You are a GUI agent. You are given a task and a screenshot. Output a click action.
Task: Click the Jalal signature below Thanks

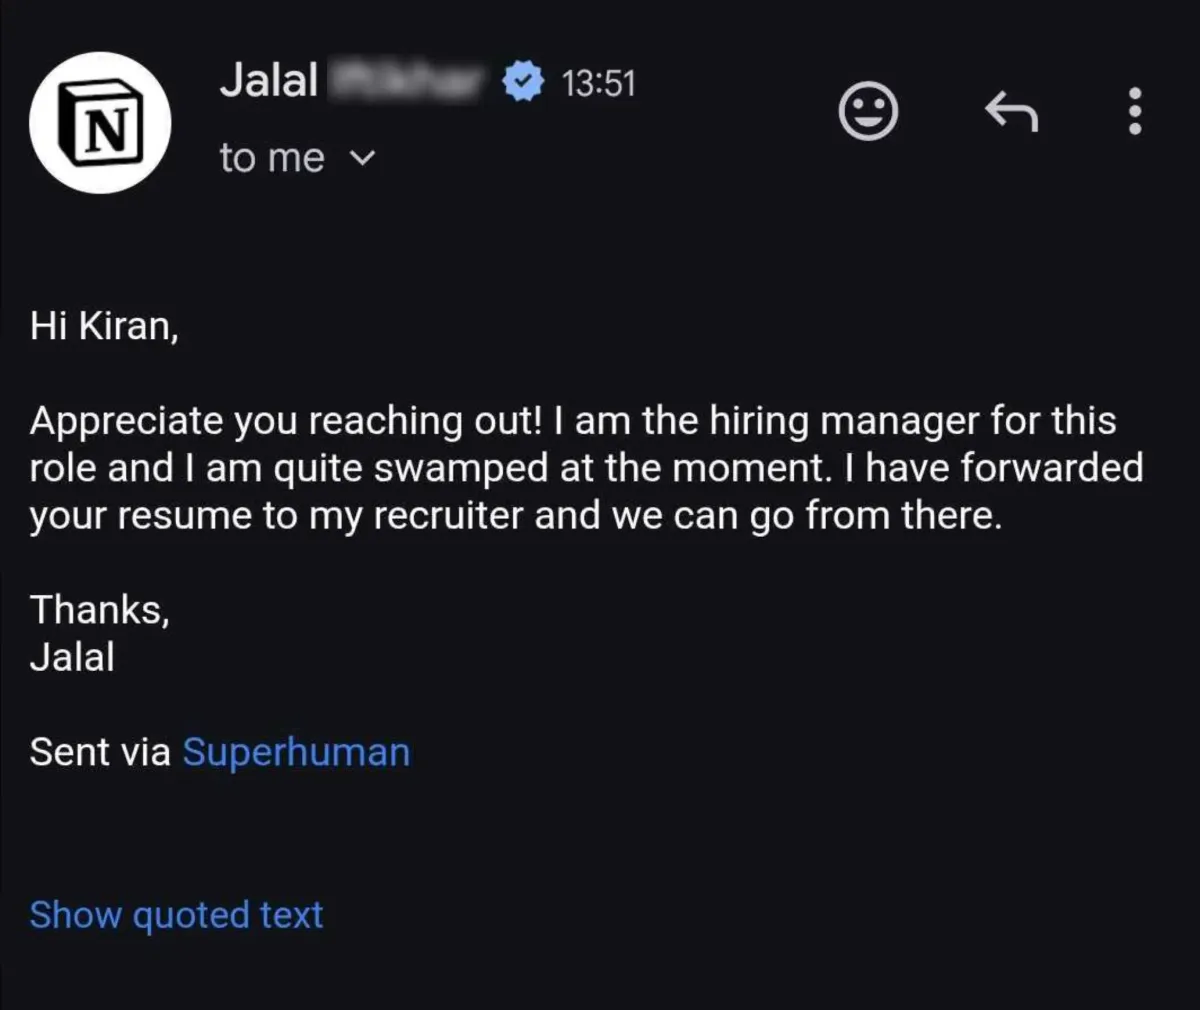tap(72, 657)
